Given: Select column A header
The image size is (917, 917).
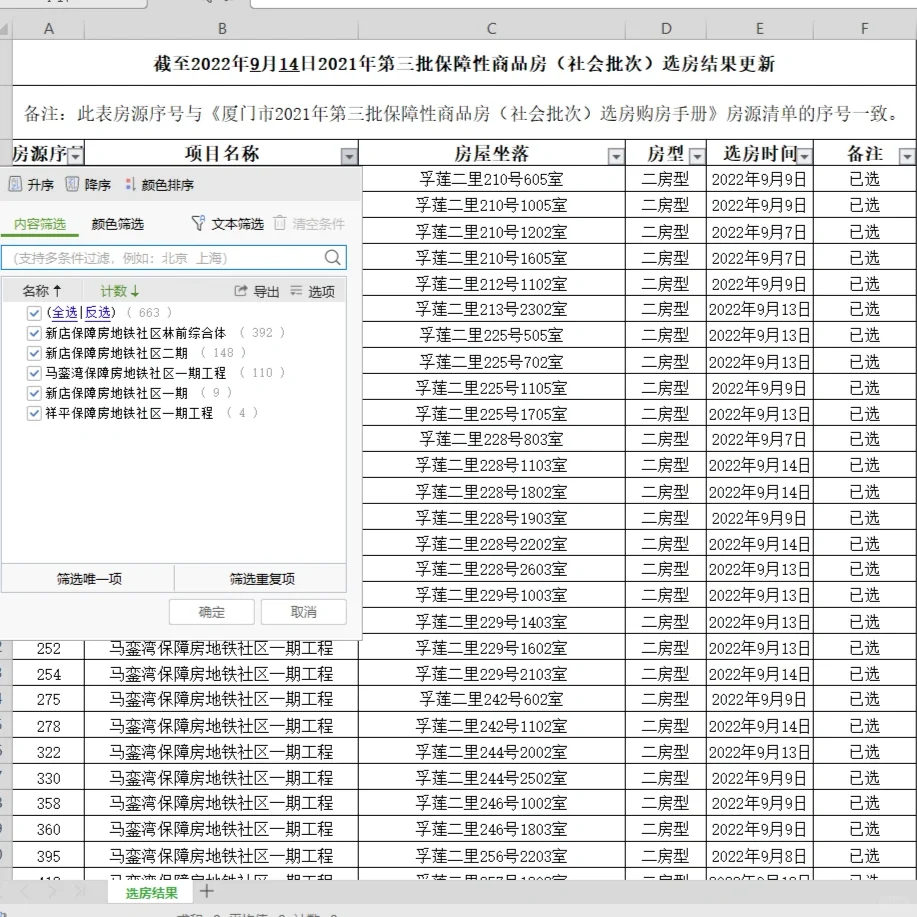Looking at the screenshot, I should [x=49, y=29].
